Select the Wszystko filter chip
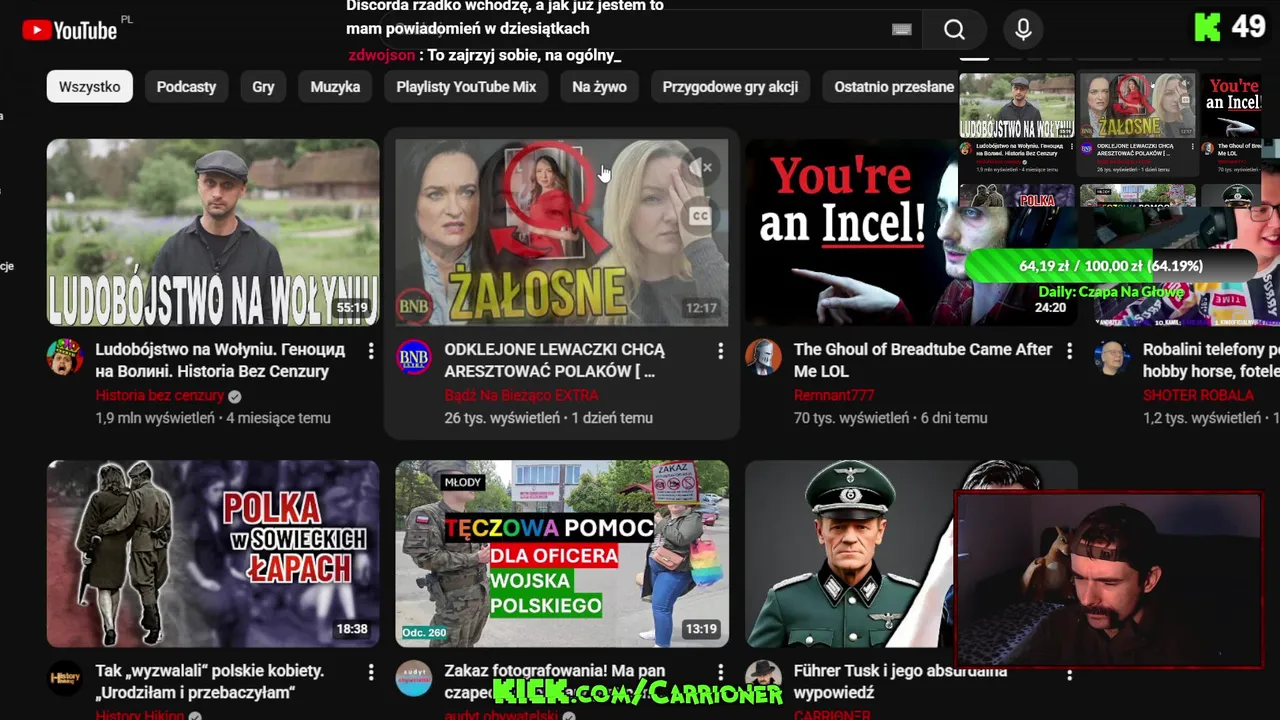This screenshot has width=1280, height=720. click(x=89, y=87)
